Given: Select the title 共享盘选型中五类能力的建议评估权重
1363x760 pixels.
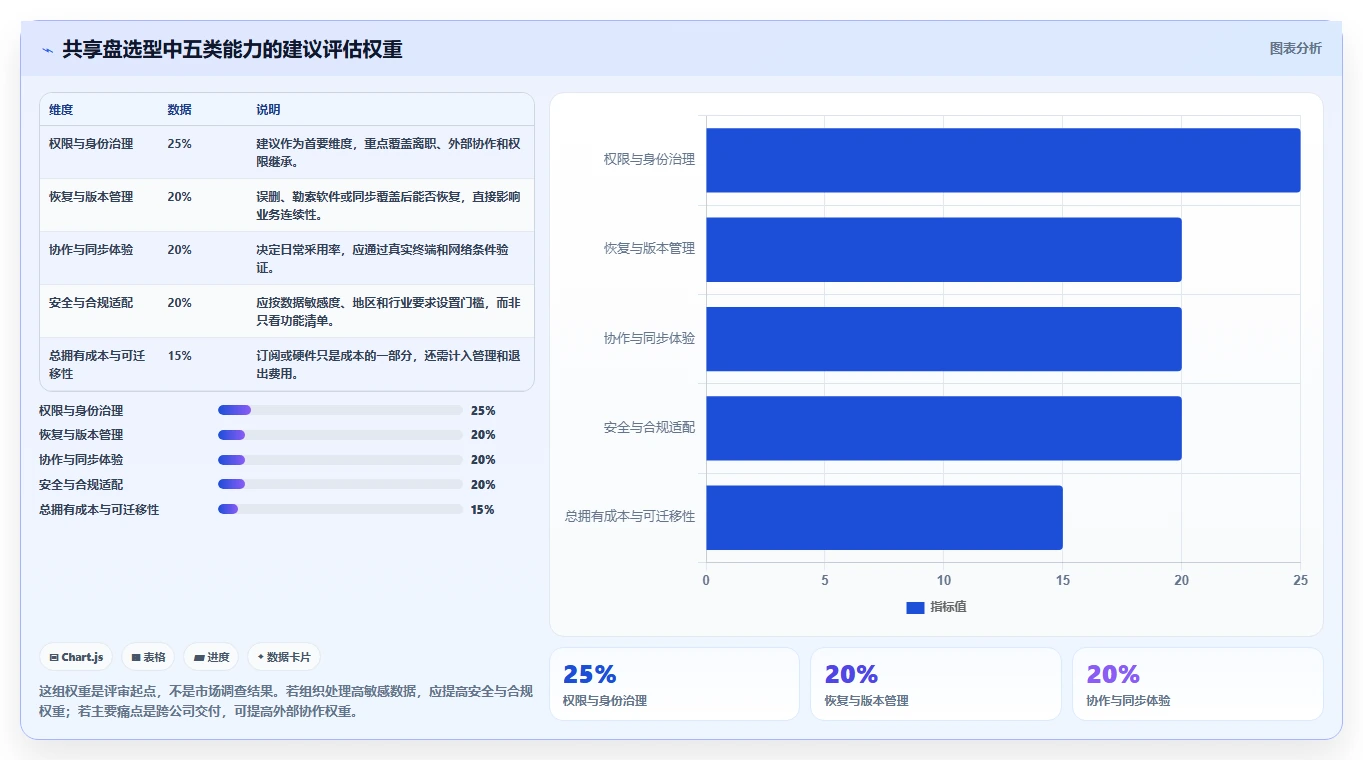Looking at the screenshot, I should tap(232, 49).
